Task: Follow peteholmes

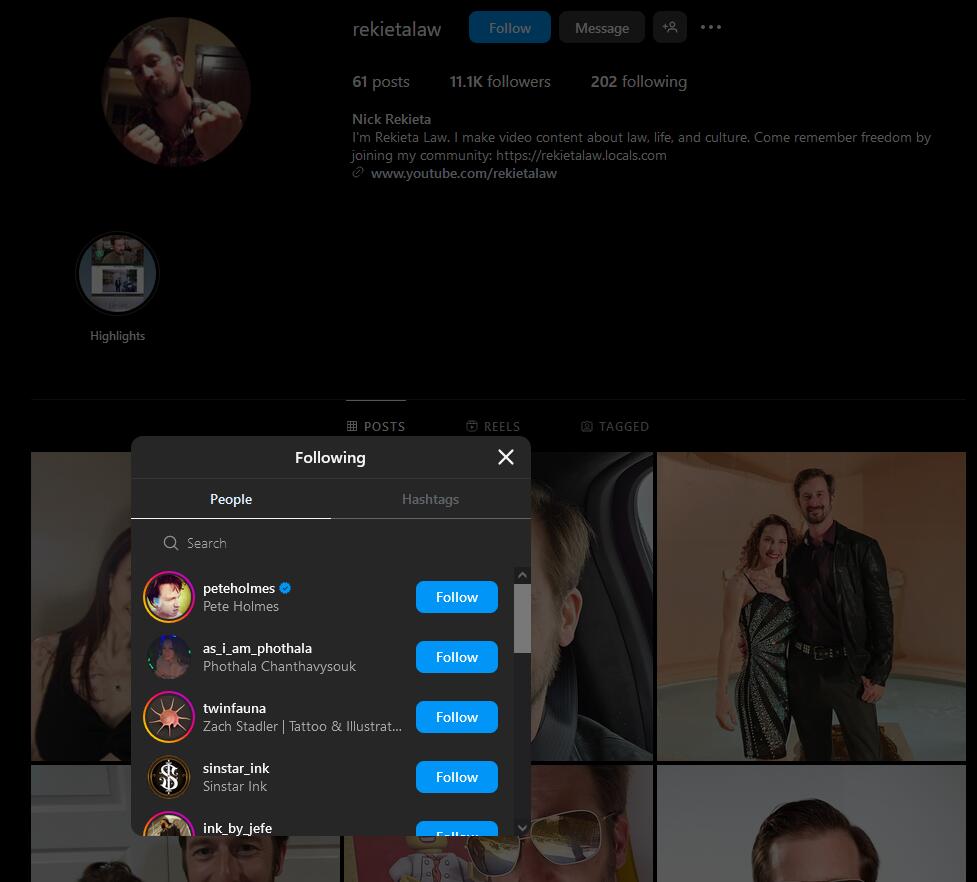Action: tap(457, 597)
